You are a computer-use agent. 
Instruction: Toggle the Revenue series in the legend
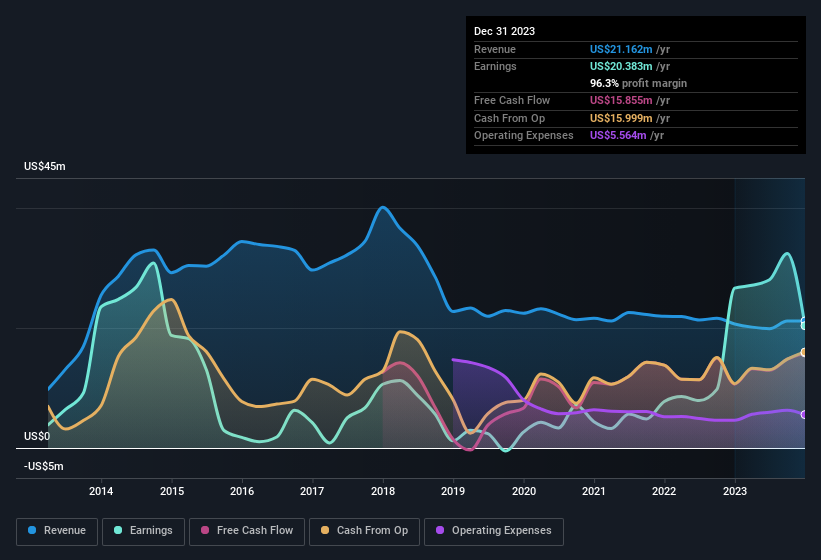pyautogui.click(x=58, y=531)
